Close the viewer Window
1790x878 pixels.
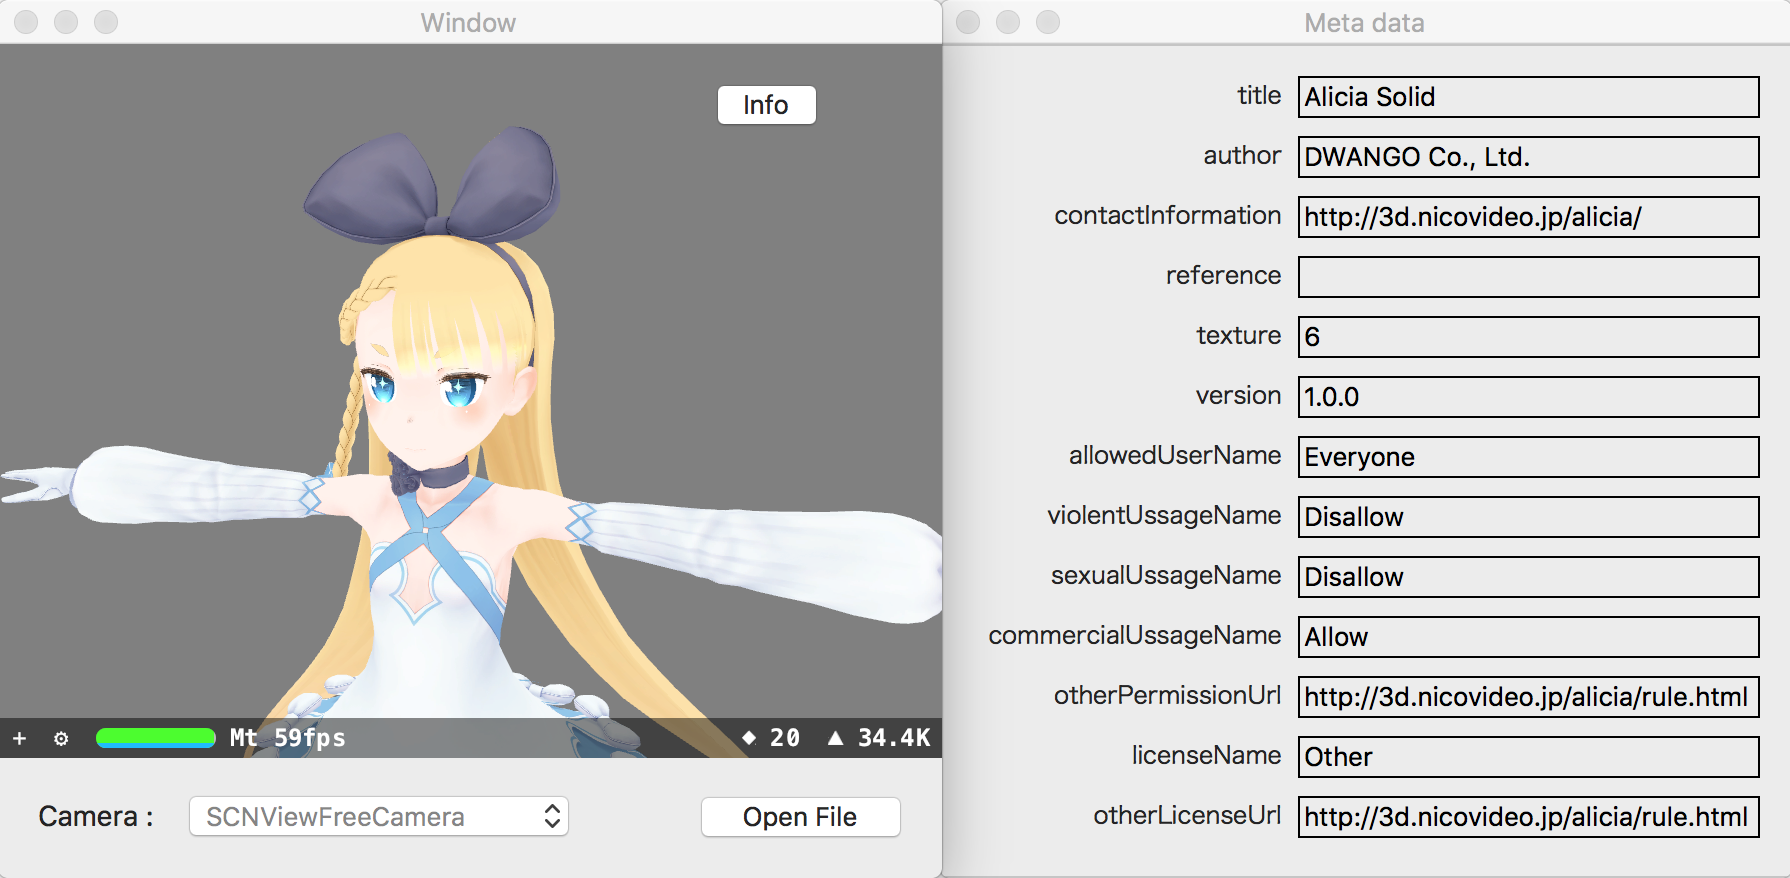pos(26,22)
